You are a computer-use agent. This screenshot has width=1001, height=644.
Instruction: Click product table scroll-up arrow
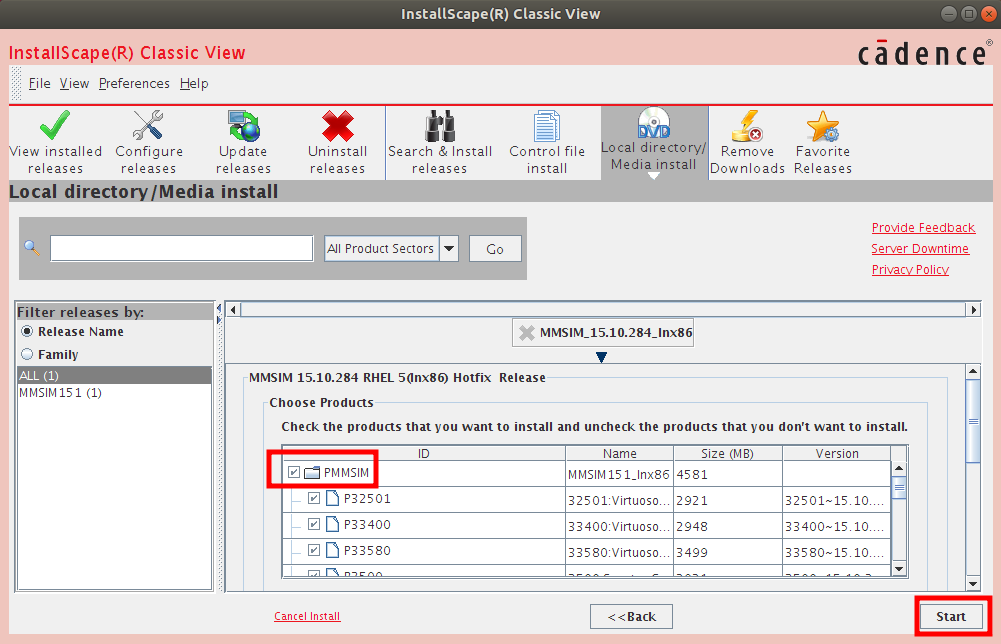pyautogui.click(x=899, y=468)
